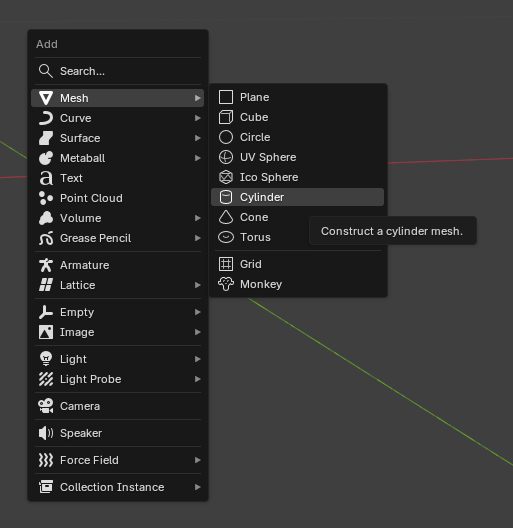Click the 'Speaker' label
The width and height of the screenshot is (513, 528).
(81, 433)
